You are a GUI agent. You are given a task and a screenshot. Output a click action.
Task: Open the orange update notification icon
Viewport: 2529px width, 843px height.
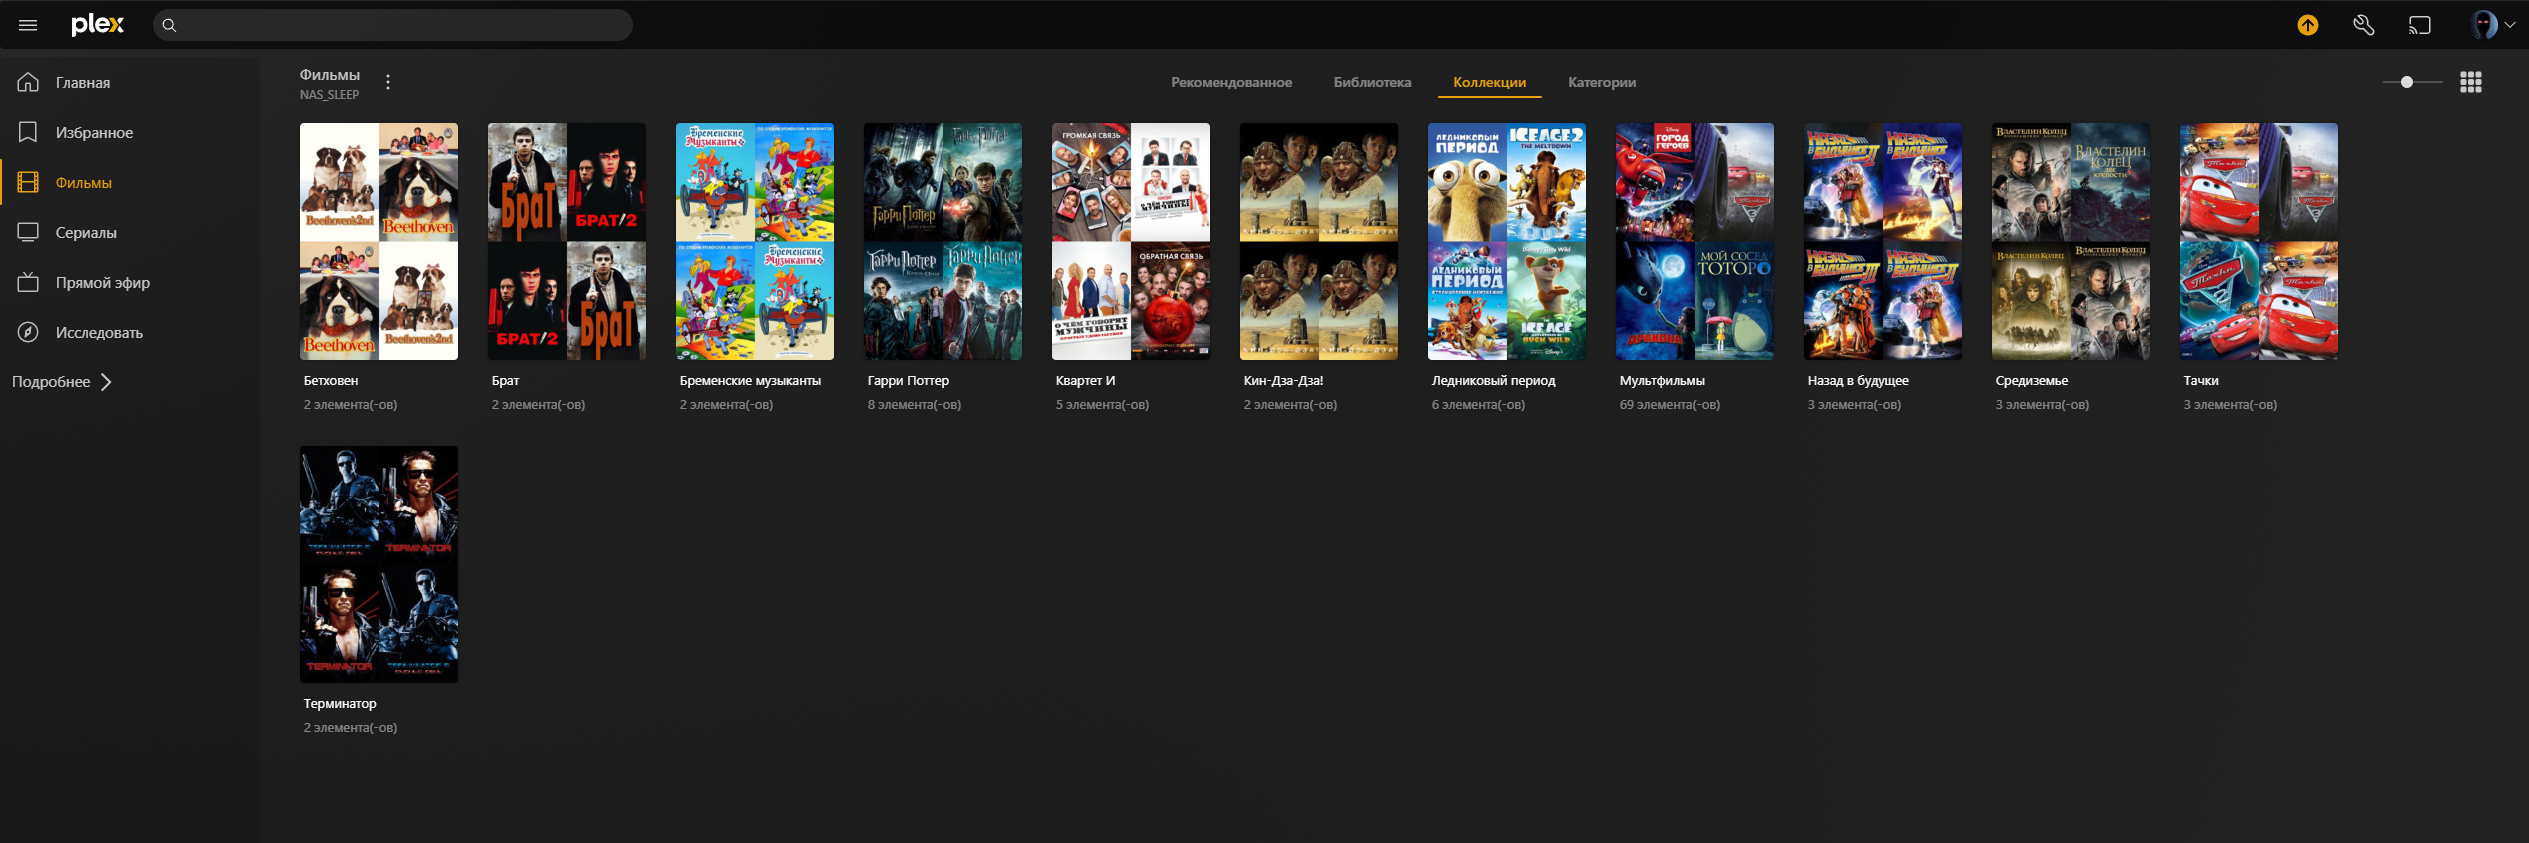pos(2308,25)
